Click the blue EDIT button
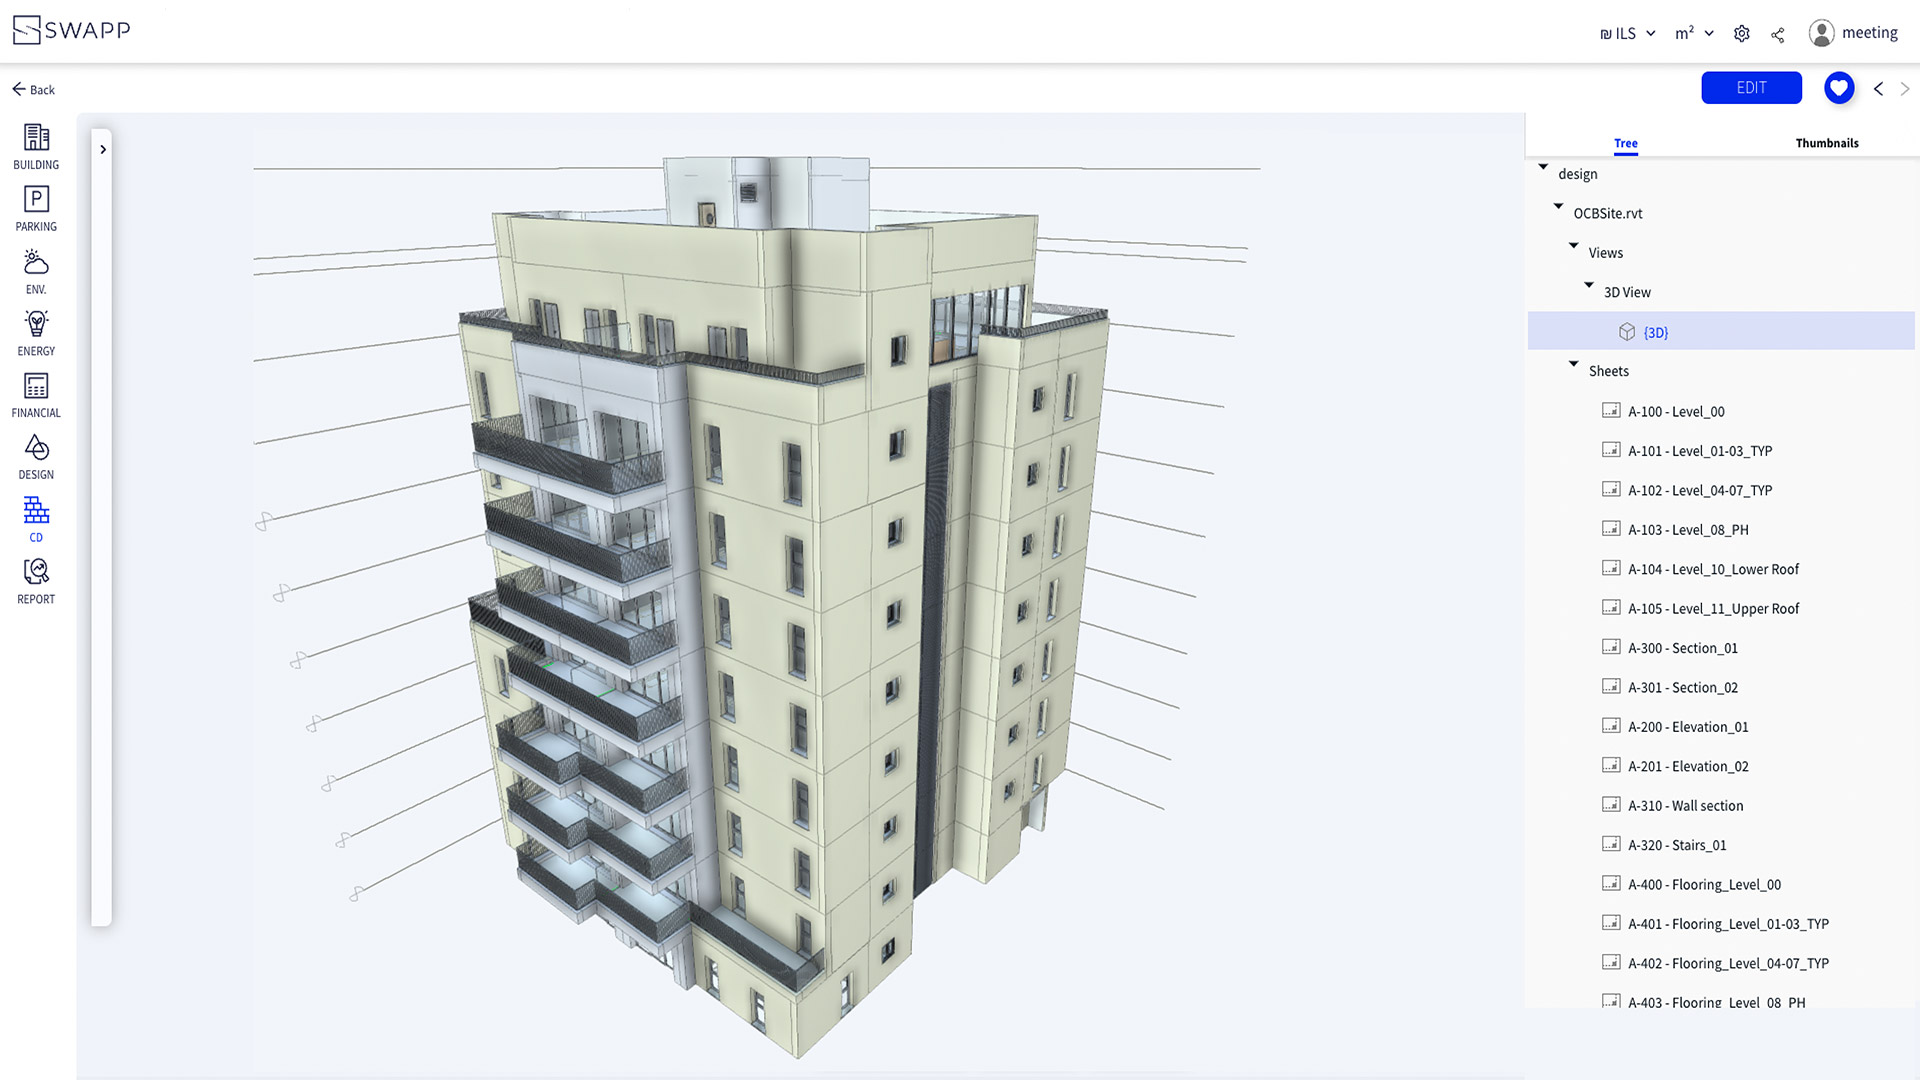Image resolution: width=1920 pixels, height=1080 pixels. pyautogui.click(x=1751, y=88)
